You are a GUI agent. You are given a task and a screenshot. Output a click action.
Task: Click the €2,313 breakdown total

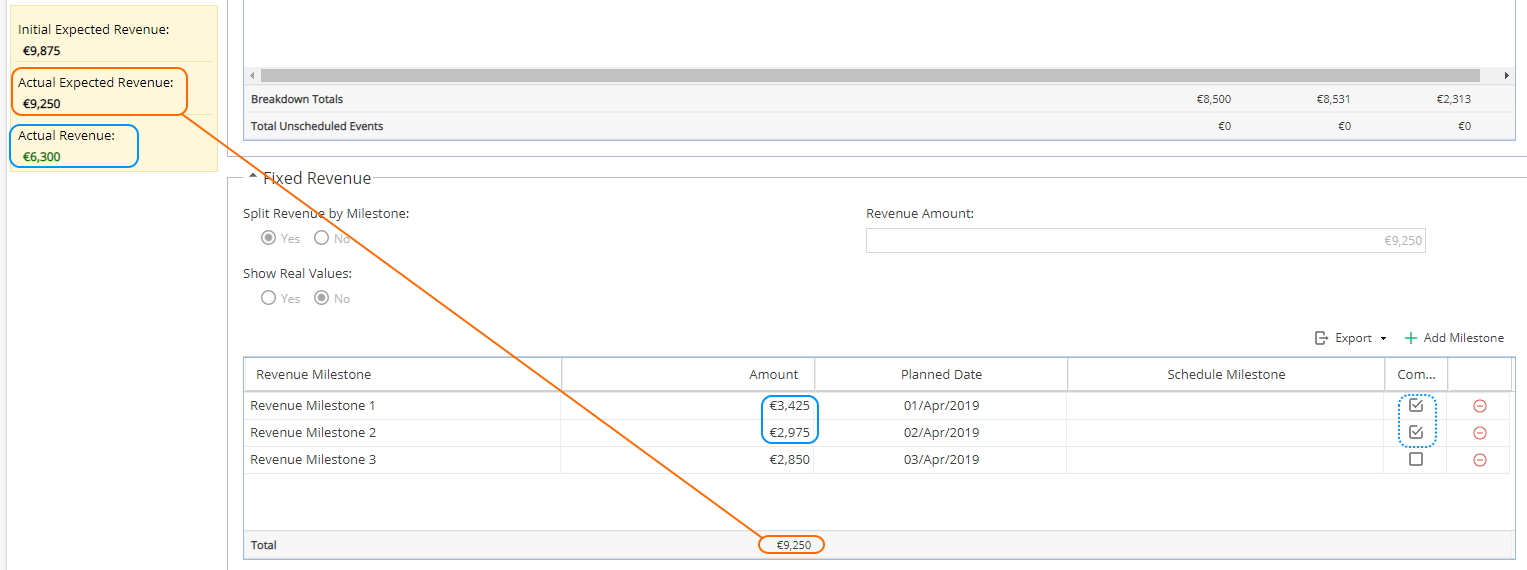point(1453,99)
